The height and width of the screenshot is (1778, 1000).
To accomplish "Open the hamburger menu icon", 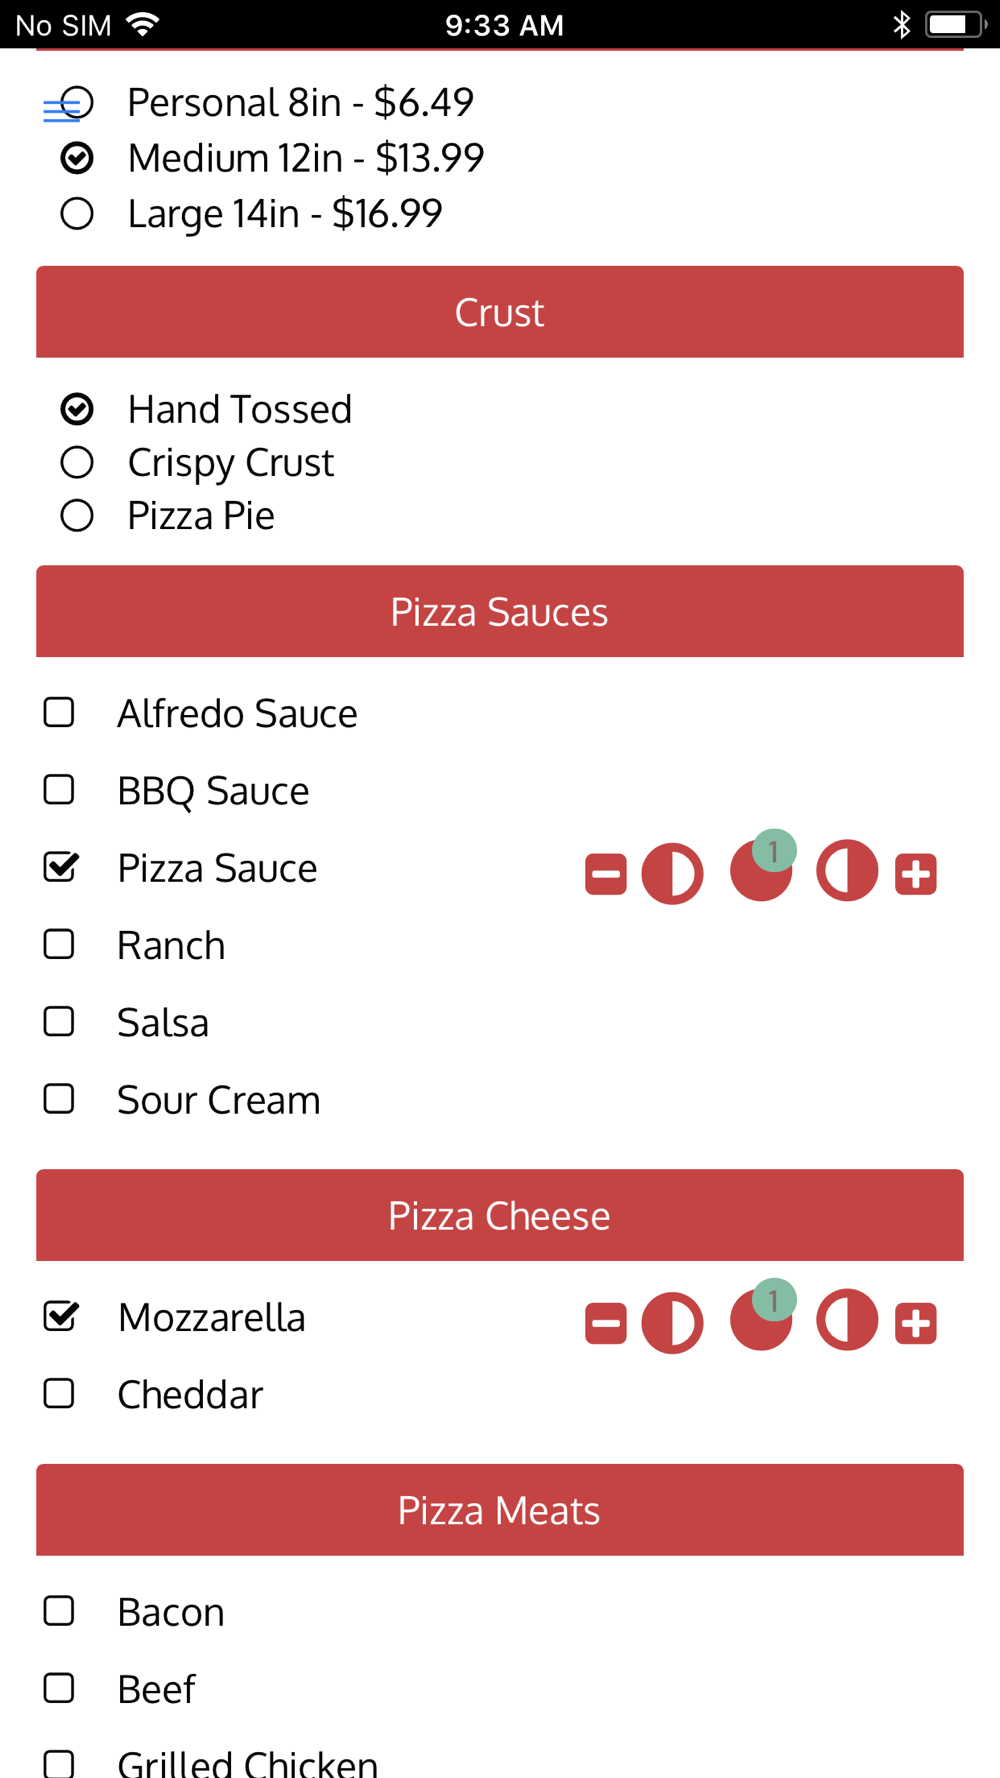I will pos(61,110).
